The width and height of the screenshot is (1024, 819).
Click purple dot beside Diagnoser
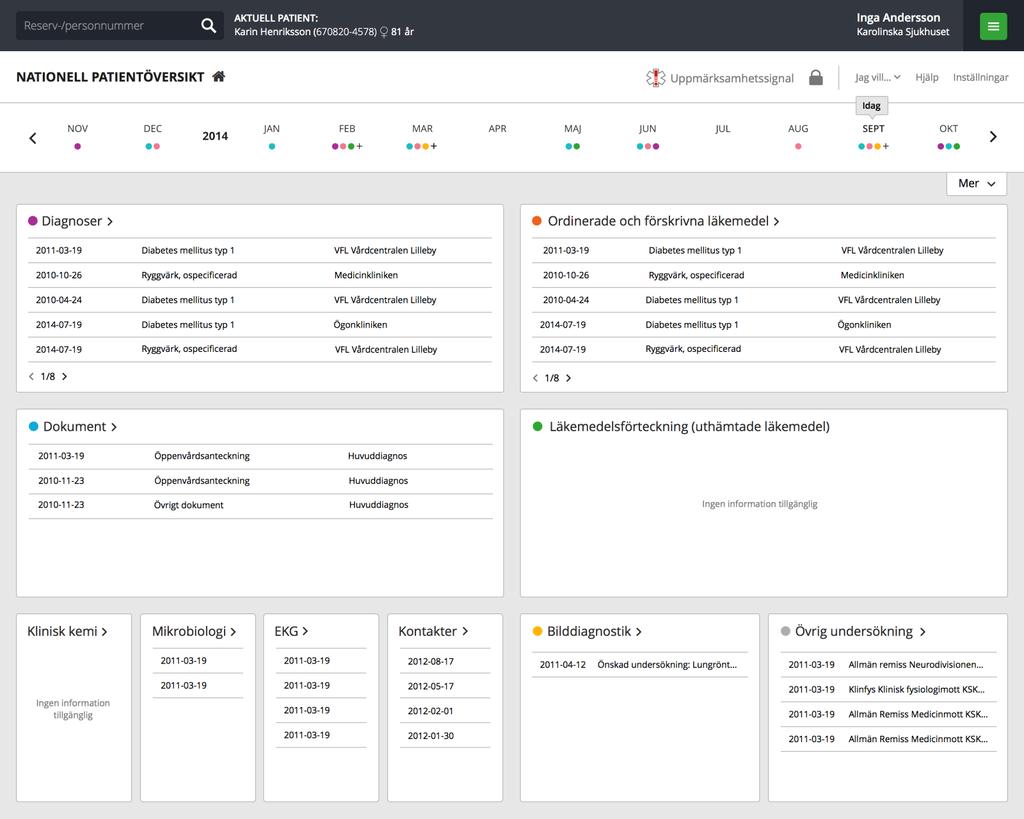(33, 221)
